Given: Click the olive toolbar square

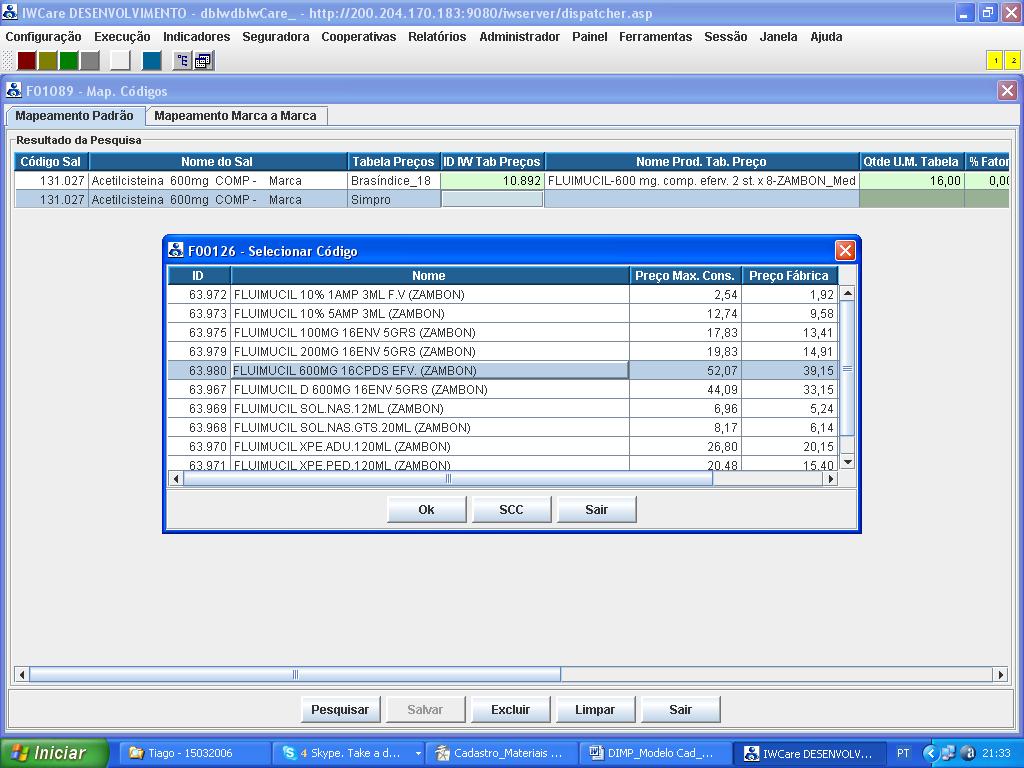Looking at the screenshot, I should pos(48,61).
